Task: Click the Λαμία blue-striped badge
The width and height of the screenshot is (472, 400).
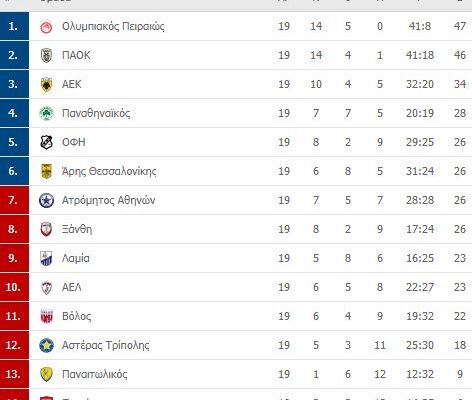Action: (x=46, y=258)
